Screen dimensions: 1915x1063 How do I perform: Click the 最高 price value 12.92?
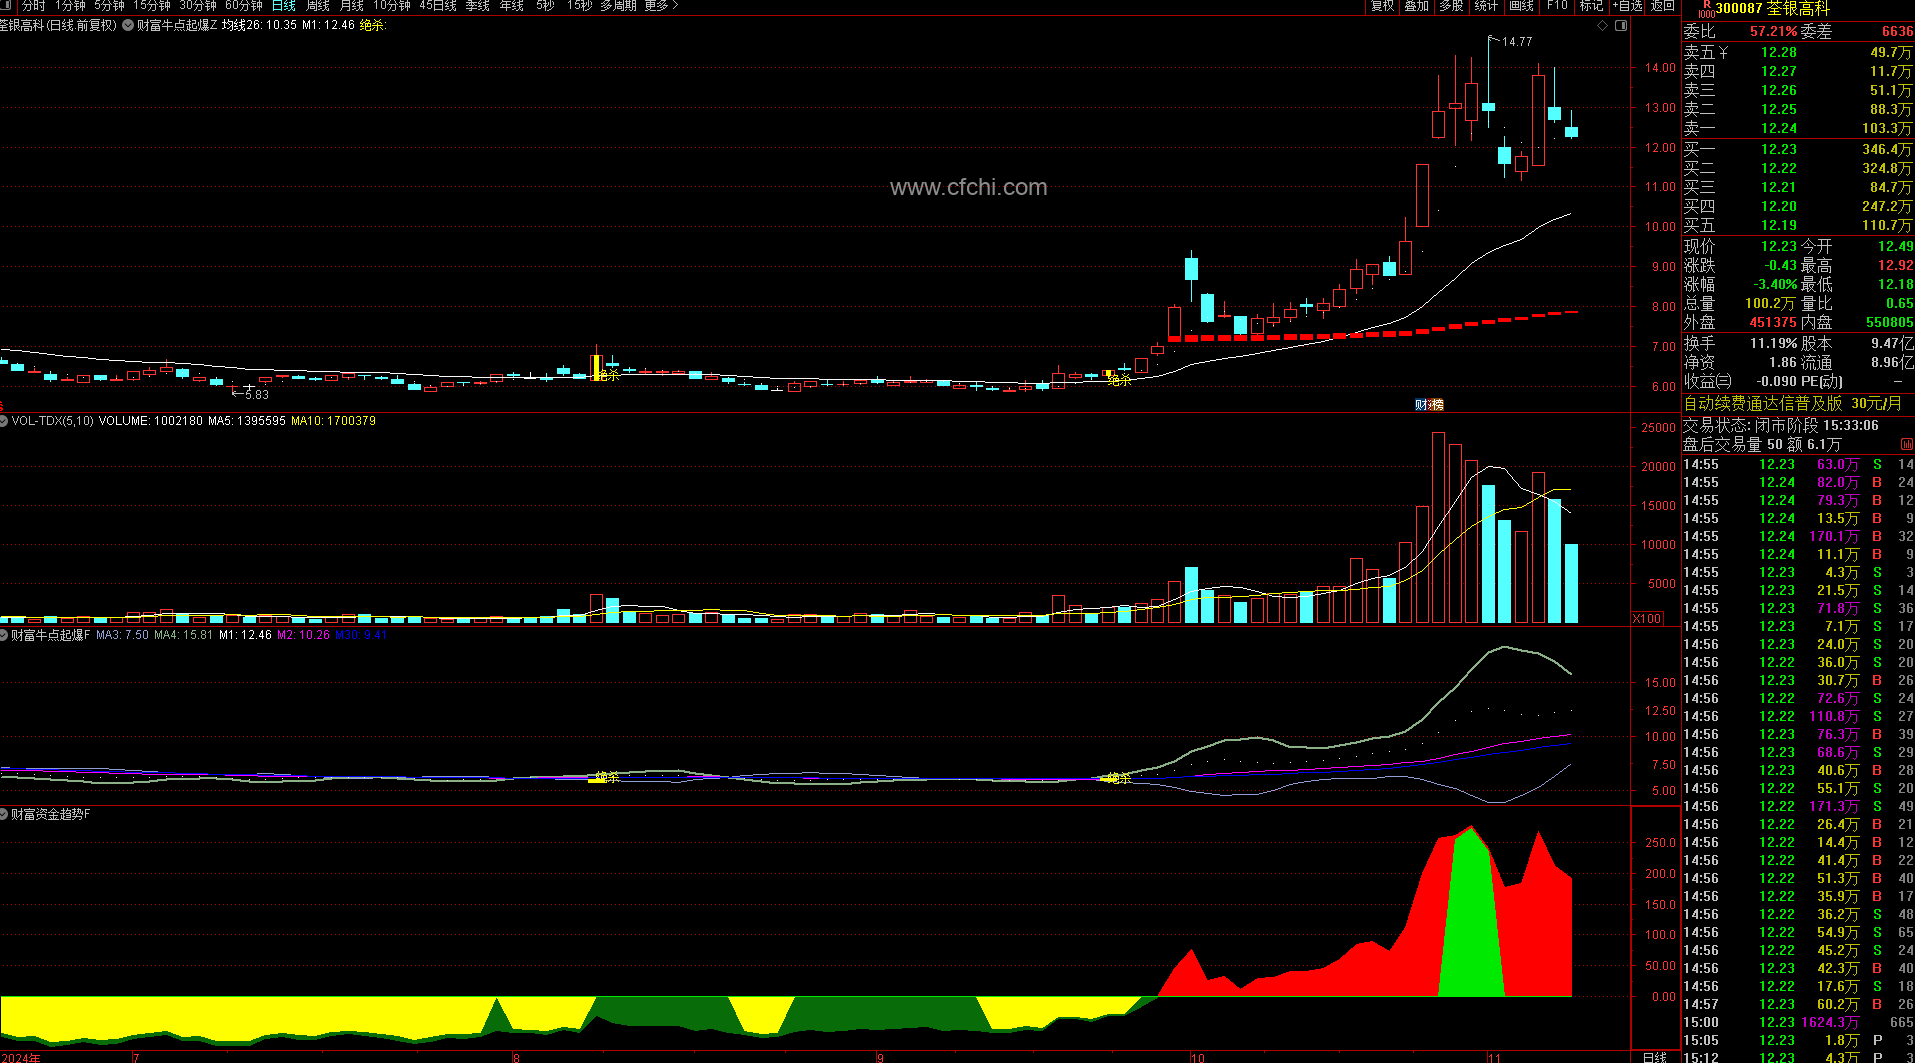(1895, 265)
